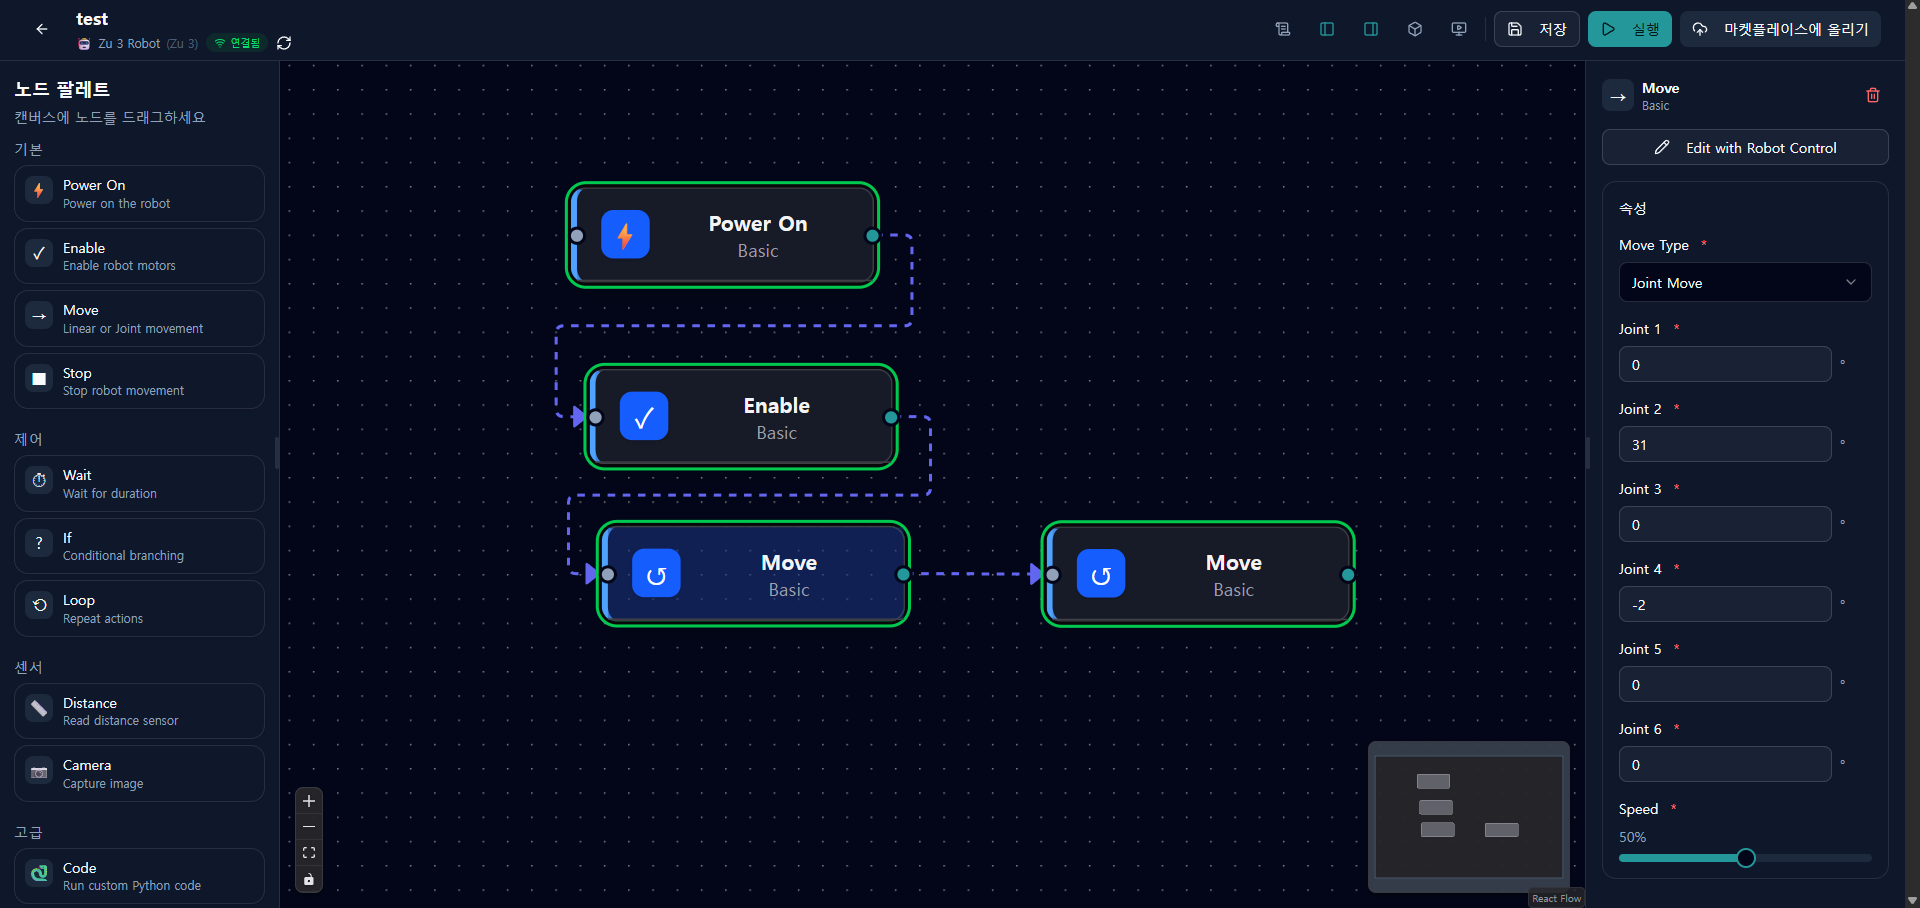Select the If conditional palette node
1920x908 pixels.
[x=139, y=546]
